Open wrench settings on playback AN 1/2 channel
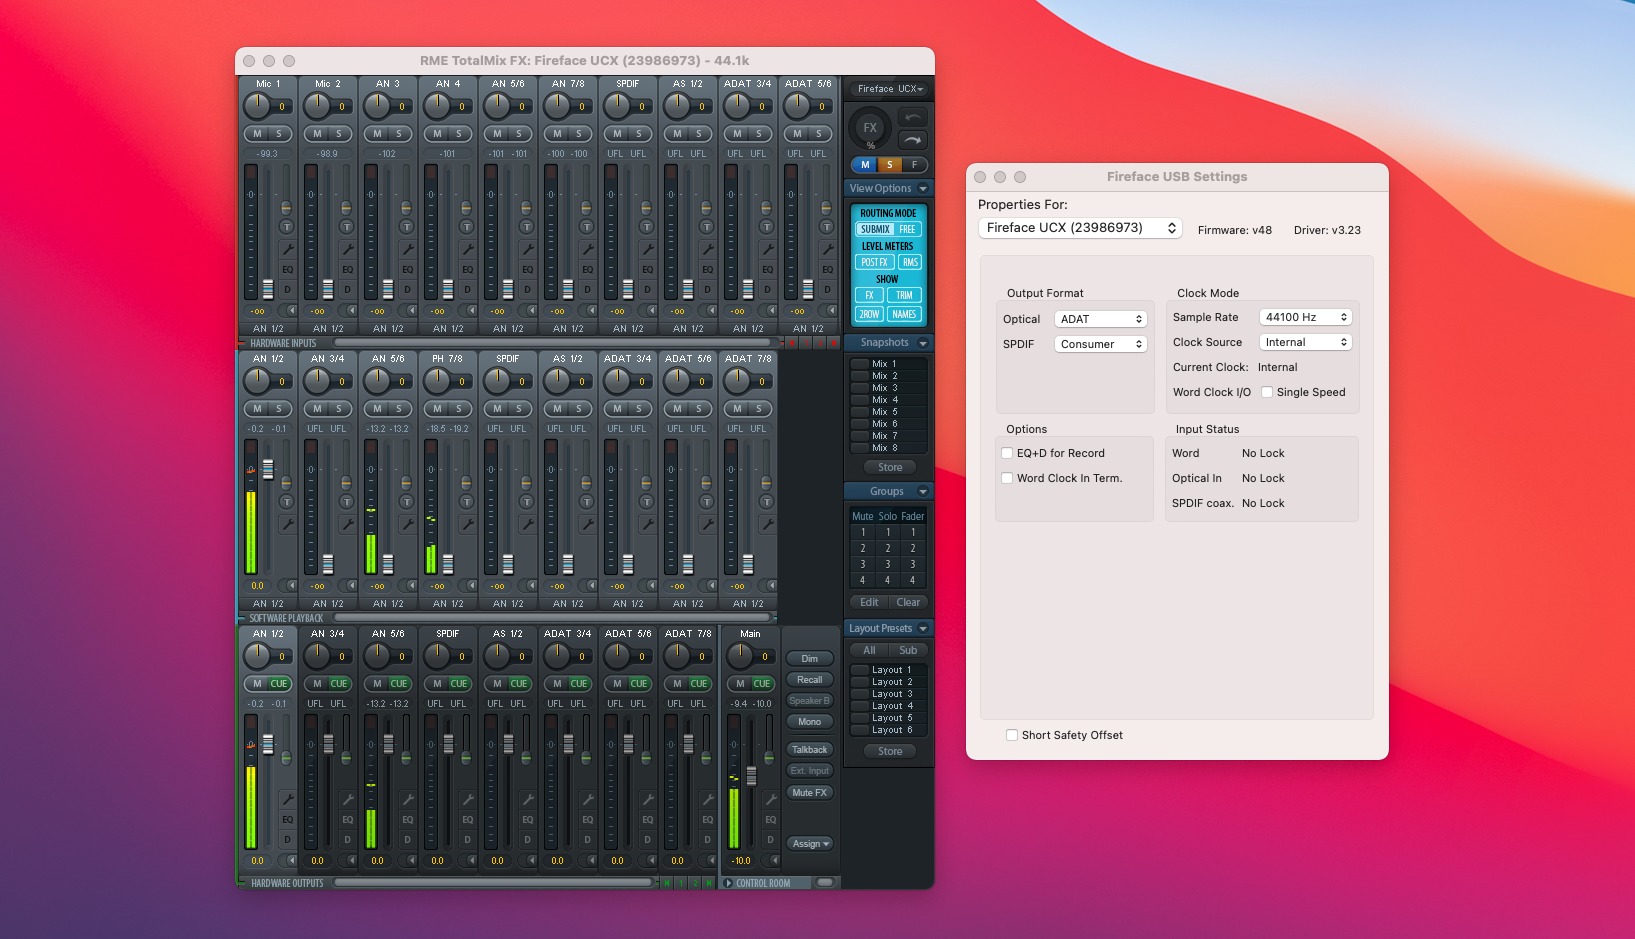This screenshot has width=1635, height=939. [287, 524]
